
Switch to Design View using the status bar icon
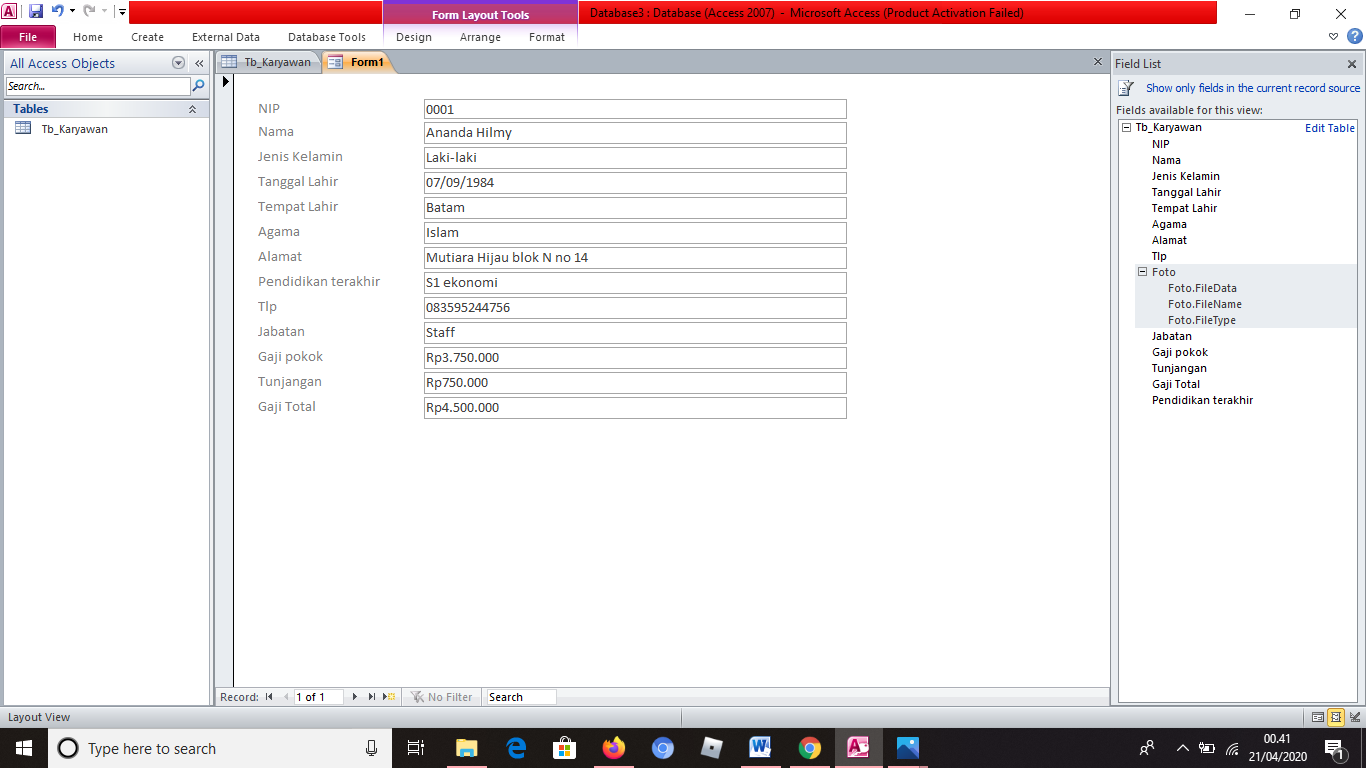pyautogui.click(x=1353, y=717)
